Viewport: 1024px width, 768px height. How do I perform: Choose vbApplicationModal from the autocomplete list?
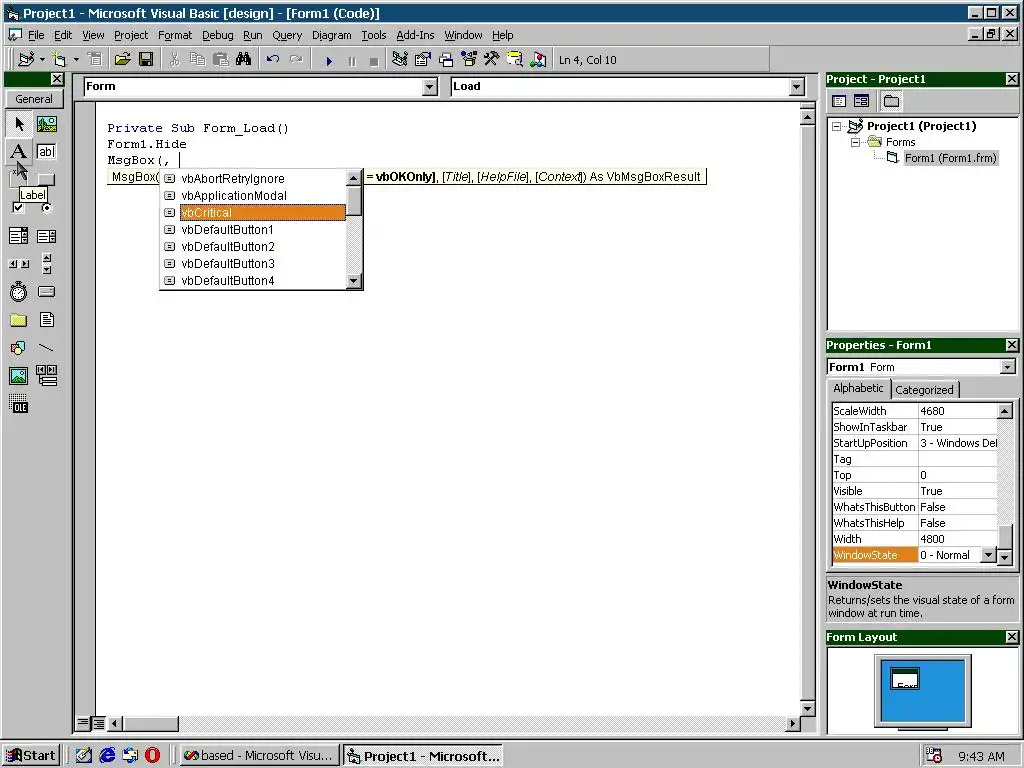click(x=254, y=196)
